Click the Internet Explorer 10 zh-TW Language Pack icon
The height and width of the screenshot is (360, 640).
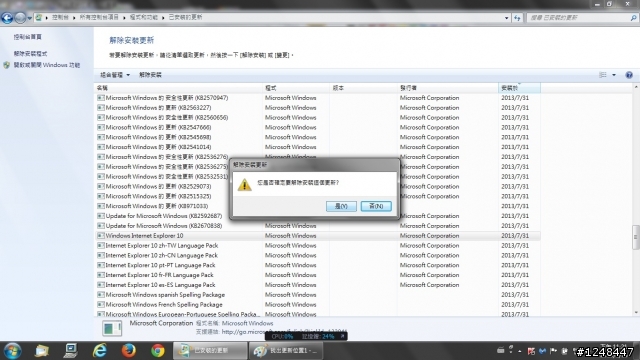pos(100,246)
